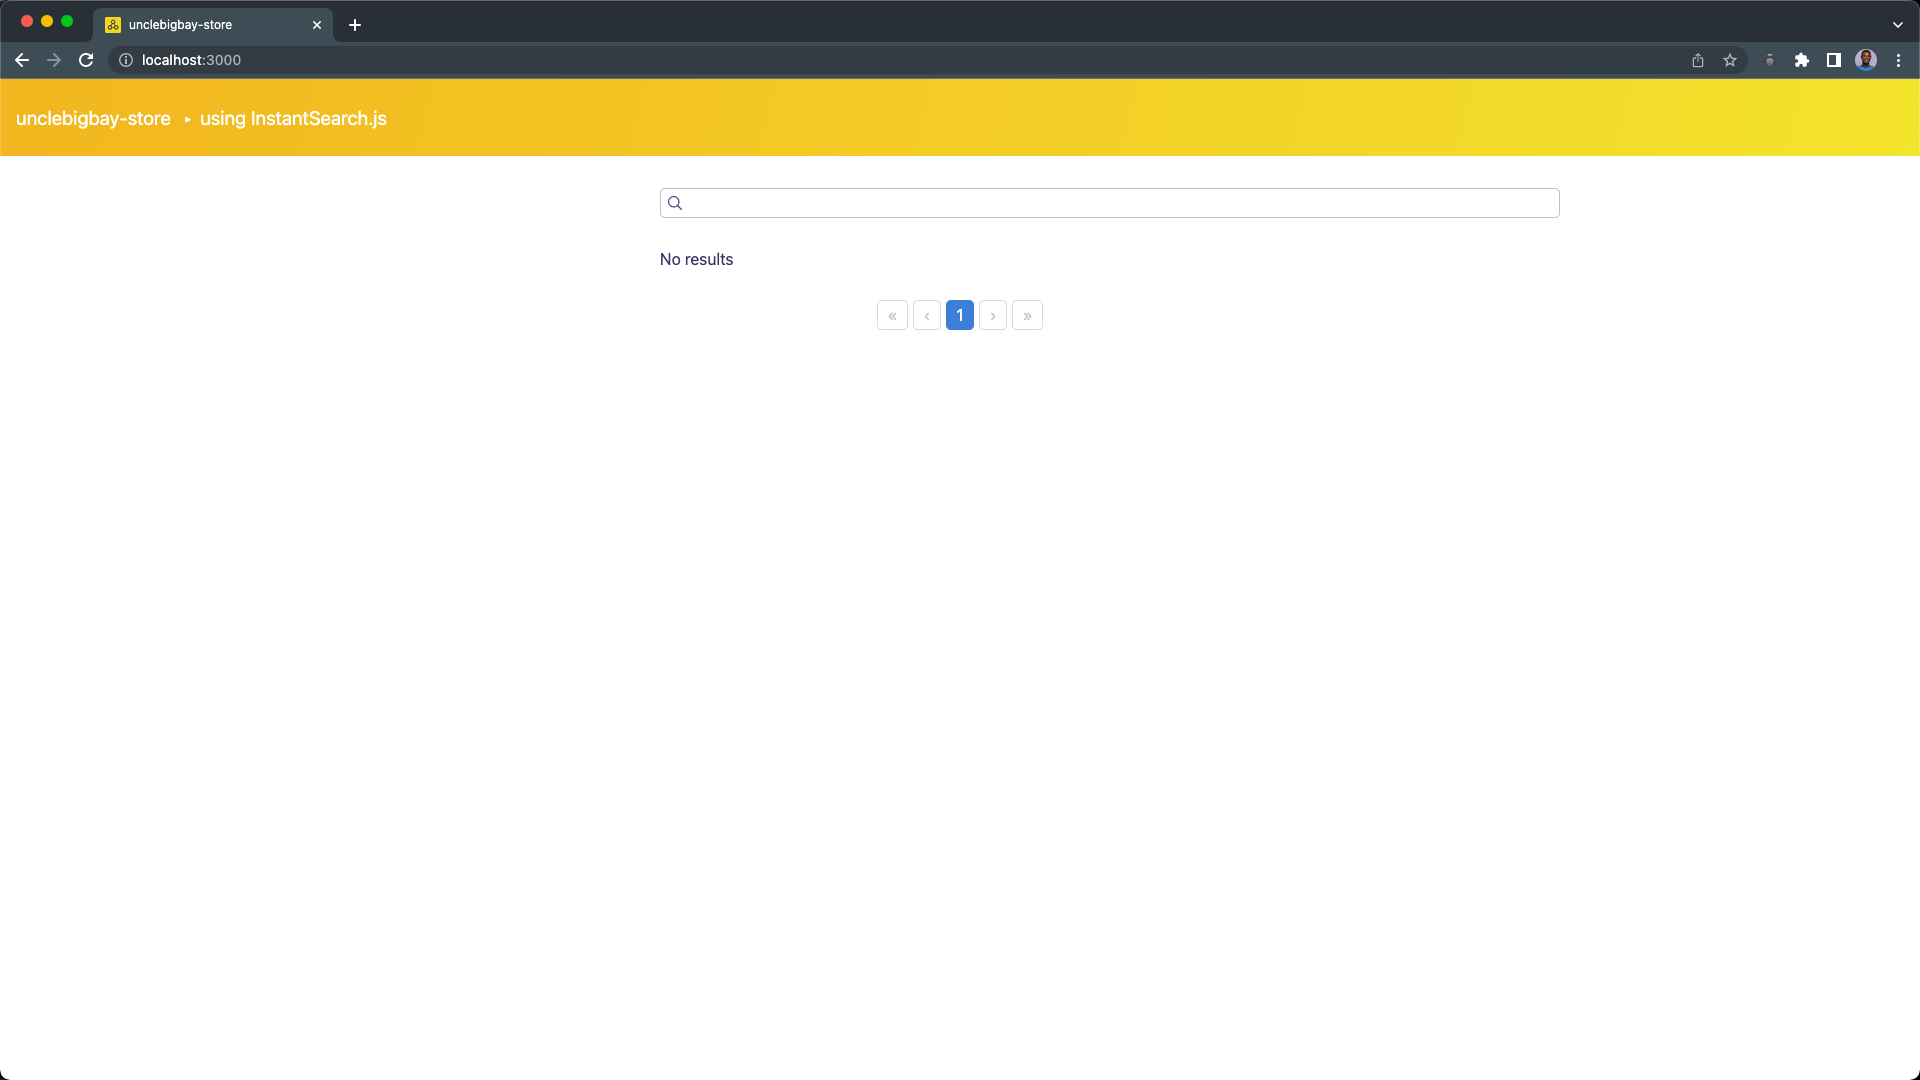Close the unclebigbay-store tab
This screenshot has height=1080, width=1920.
tap(317, 25)
